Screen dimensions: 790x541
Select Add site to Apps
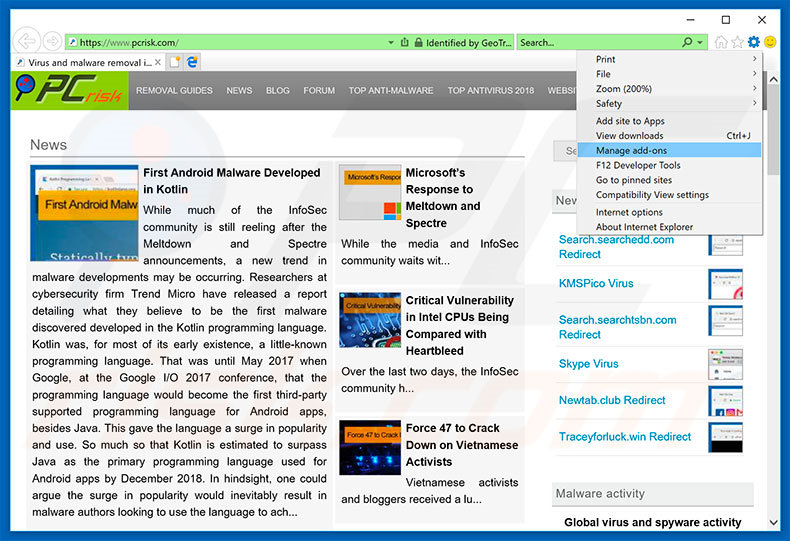coord(670,121)
